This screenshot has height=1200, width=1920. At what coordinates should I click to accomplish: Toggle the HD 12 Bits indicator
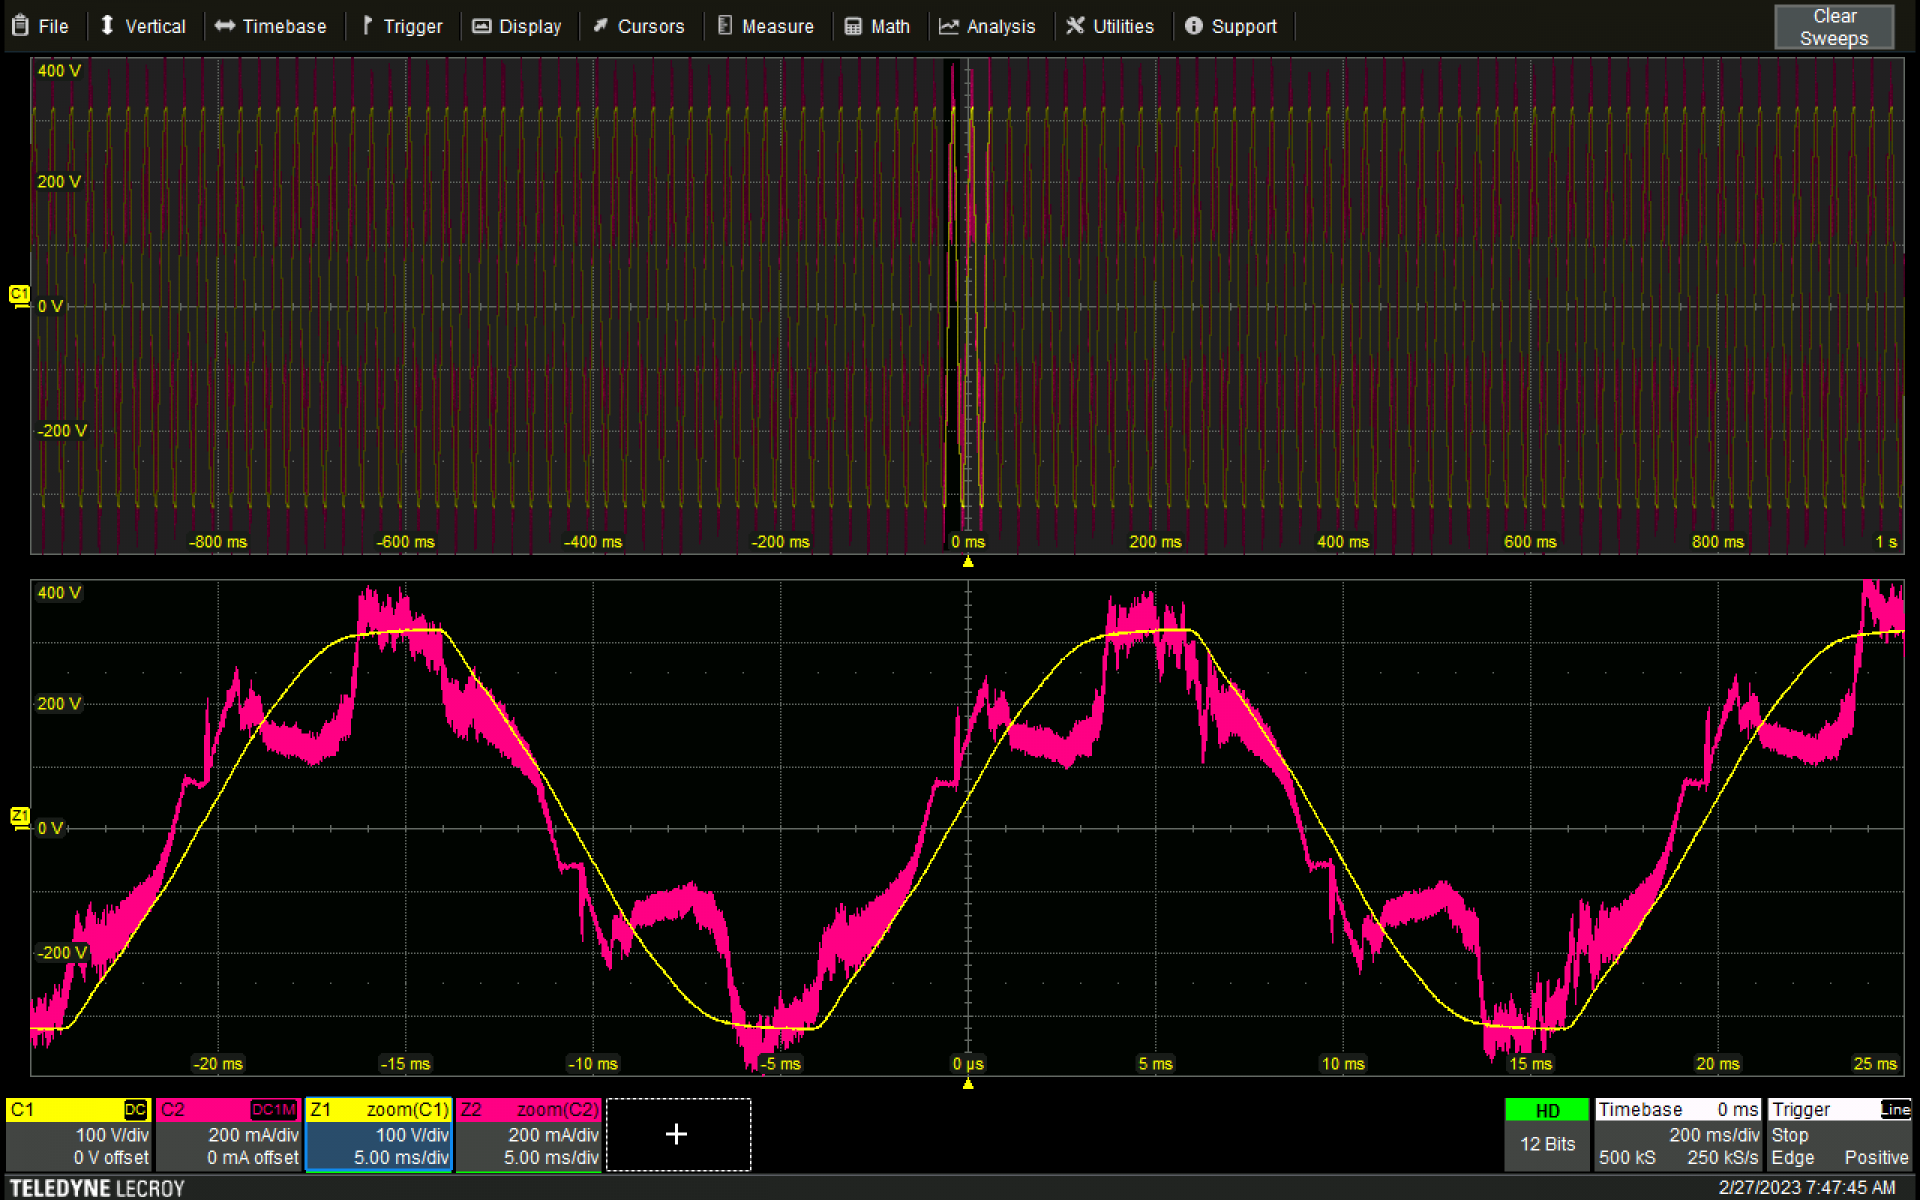click(1546, 1134)
